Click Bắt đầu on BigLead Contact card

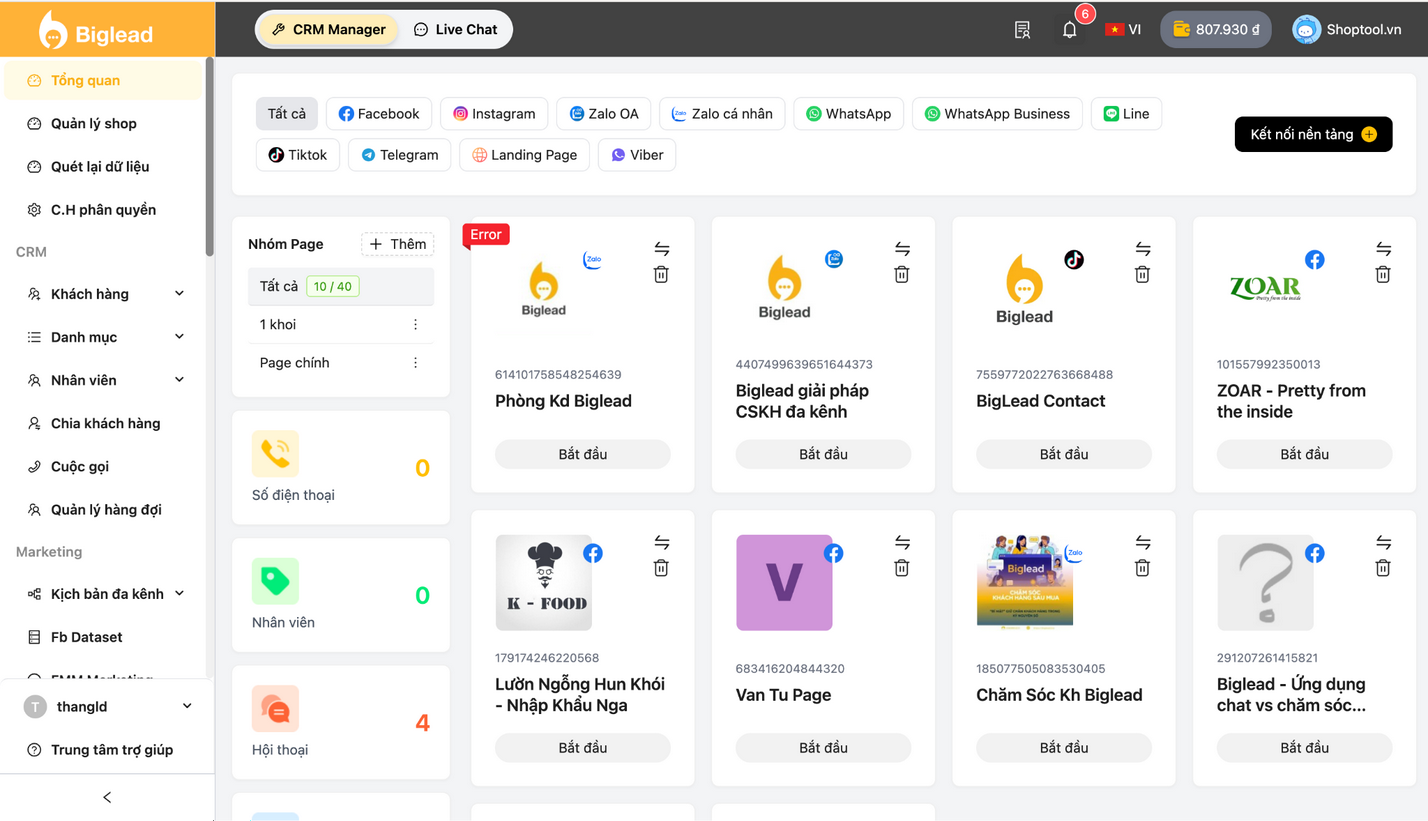tap(1064, 454)
